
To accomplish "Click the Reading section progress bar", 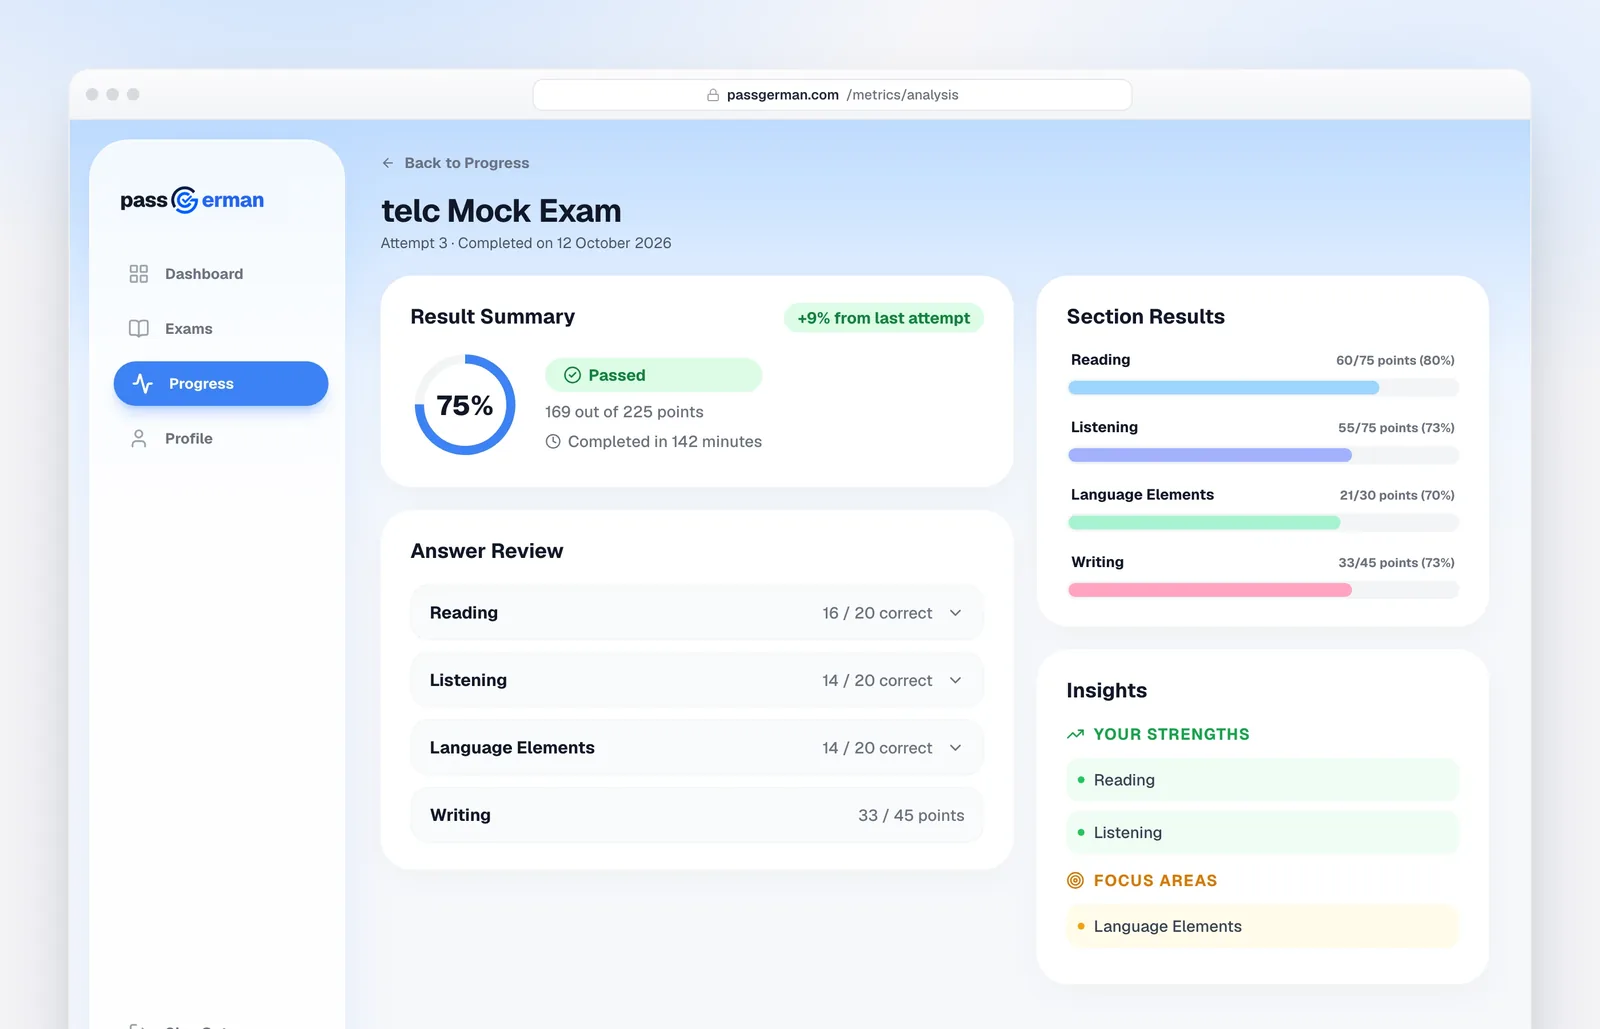I will coord(1263,388).
